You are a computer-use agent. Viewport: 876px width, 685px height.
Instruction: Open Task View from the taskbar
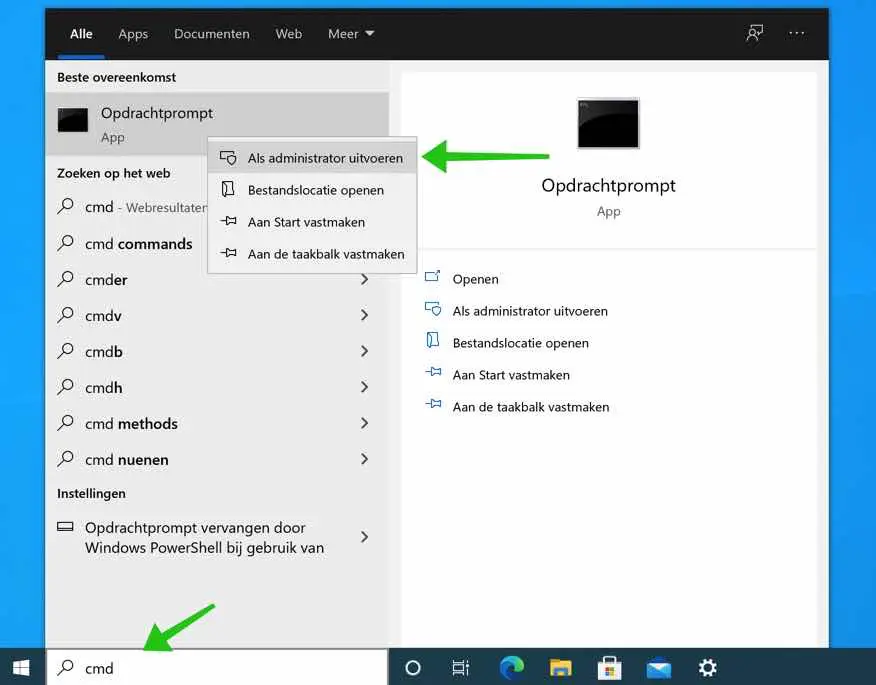click(x=460, y=668)
